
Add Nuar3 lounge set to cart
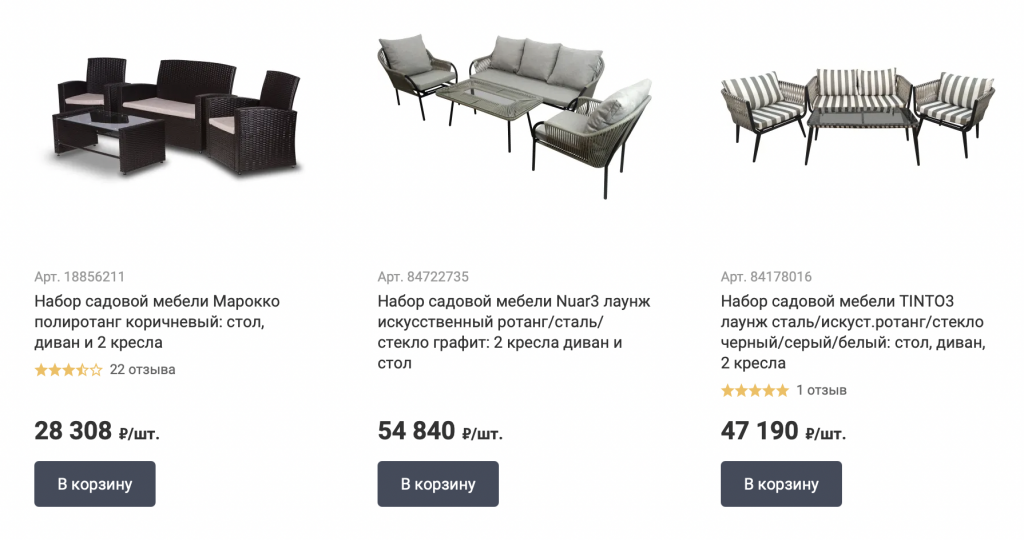pos(438,484)
